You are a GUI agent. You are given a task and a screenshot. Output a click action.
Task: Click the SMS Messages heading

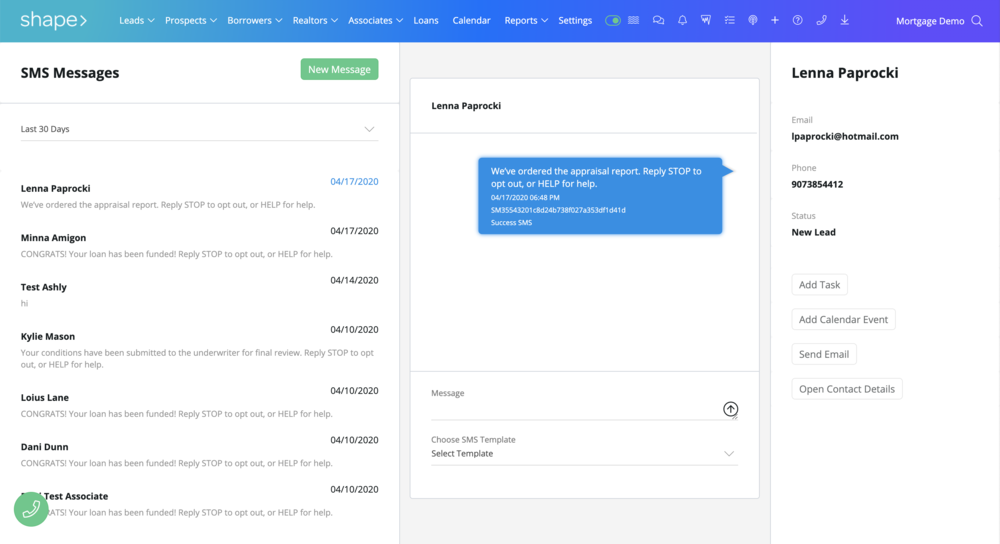(x=70, y=73)
